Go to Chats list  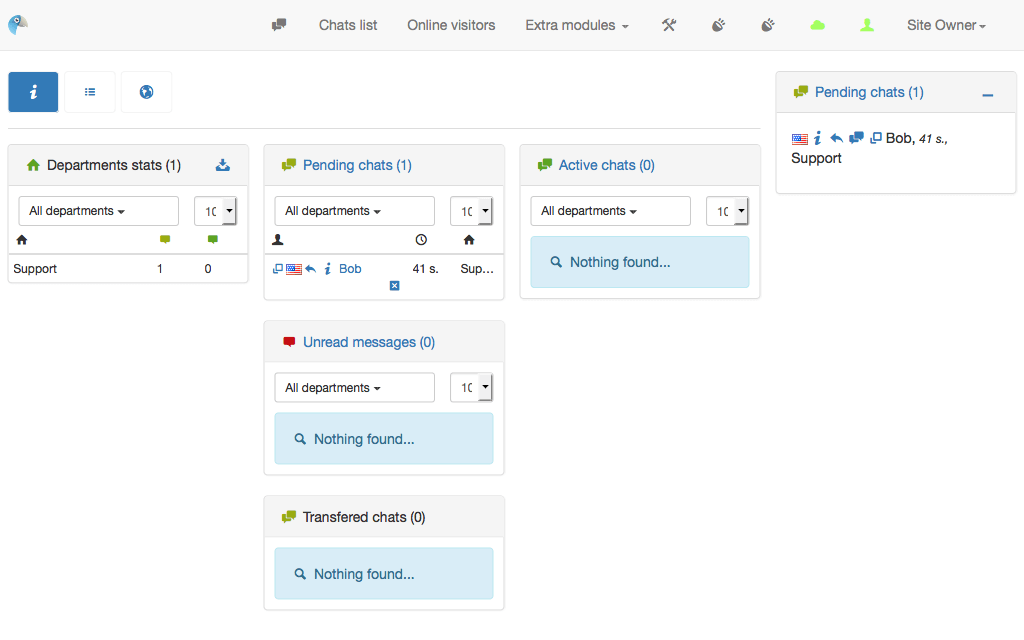348,25
